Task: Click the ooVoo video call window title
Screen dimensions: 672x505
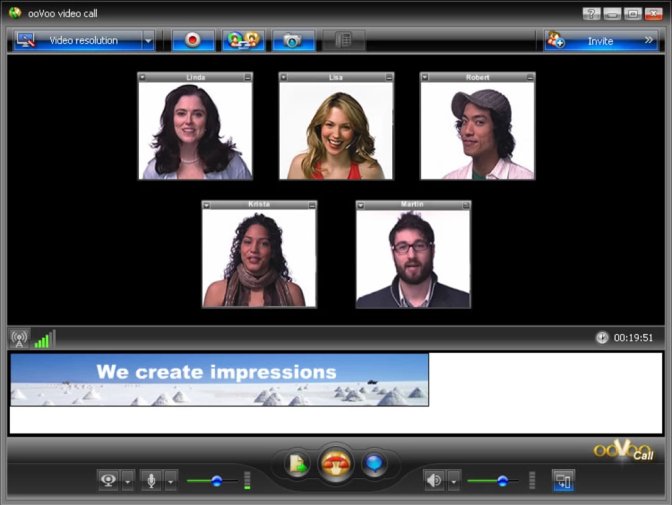Action: tap(63, 14)
